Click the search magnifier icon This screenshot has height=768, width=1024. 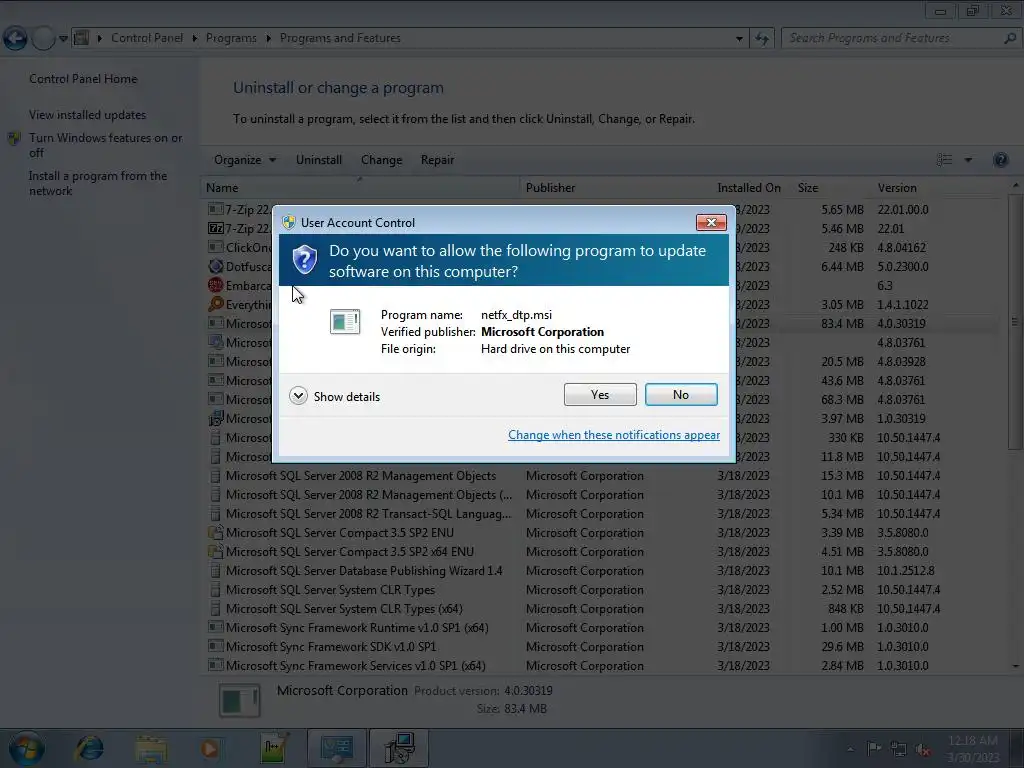(1010, 39)
